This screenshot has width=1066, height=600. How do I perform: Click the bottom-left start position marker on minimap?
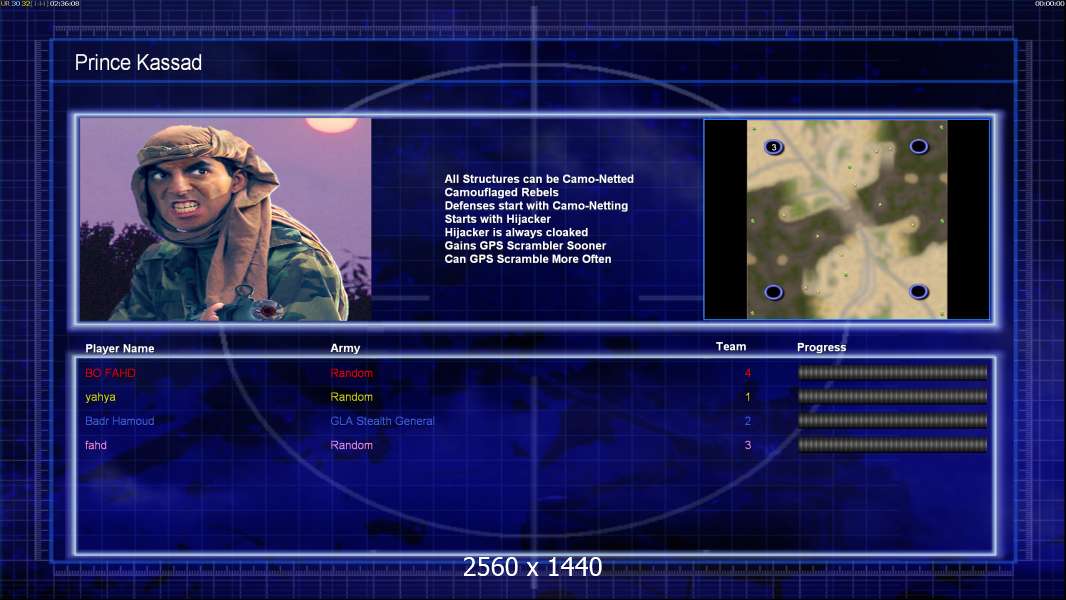774,292
